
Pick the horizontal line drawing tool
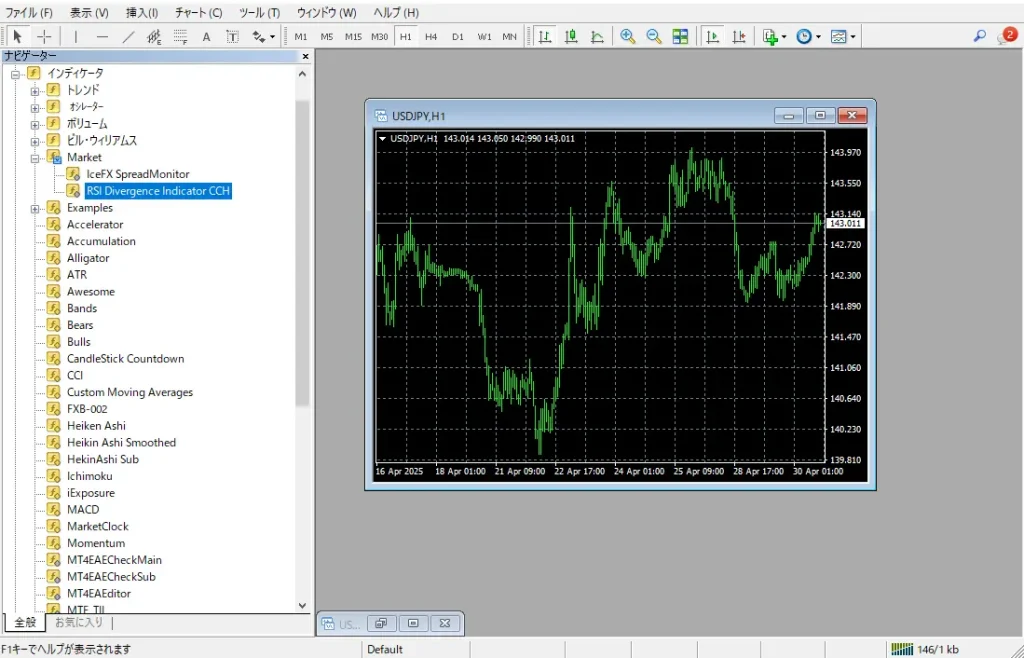tap(102, 37)
